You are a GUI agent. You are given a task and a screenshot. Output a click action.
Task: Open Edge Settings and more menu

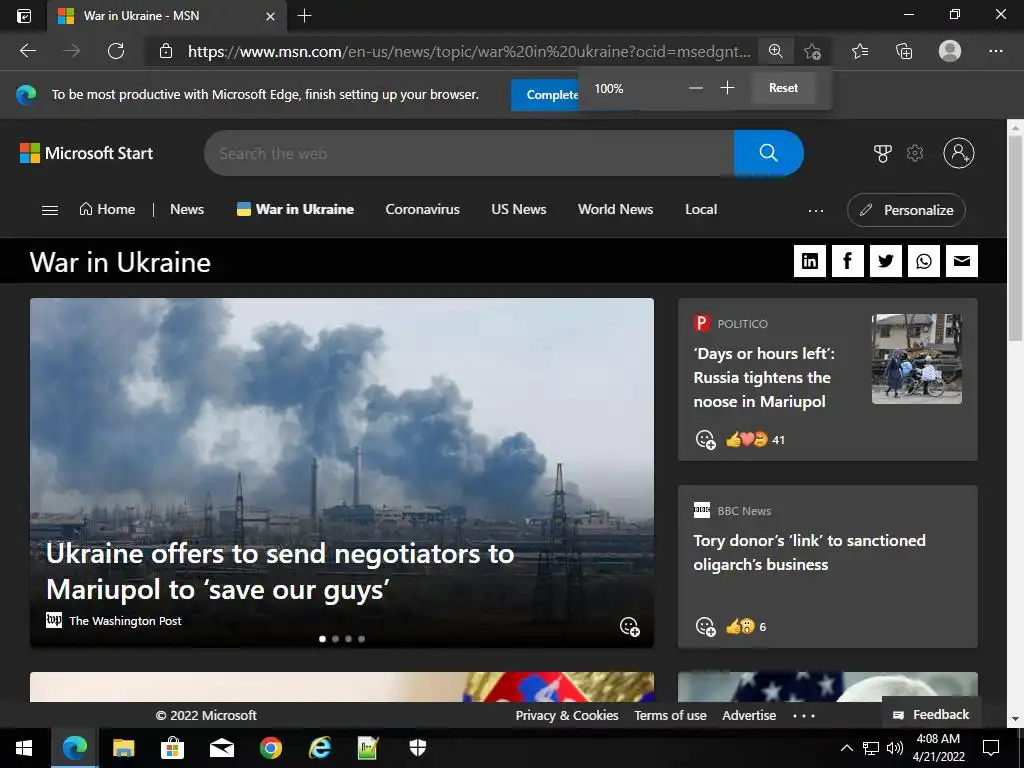pos(995,51)
